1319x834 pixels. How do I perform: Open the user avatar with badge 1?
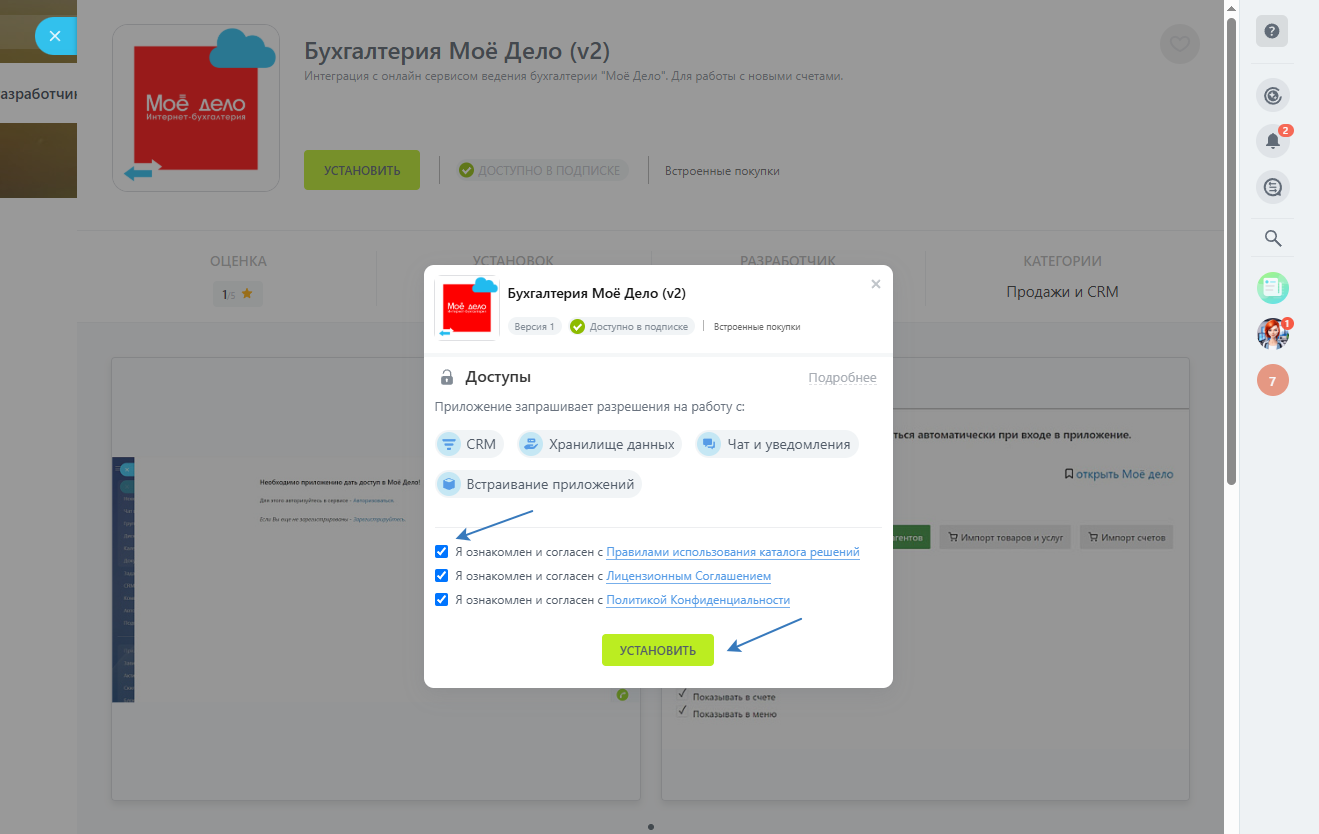pyautogui.click(x=1273, y=334)
